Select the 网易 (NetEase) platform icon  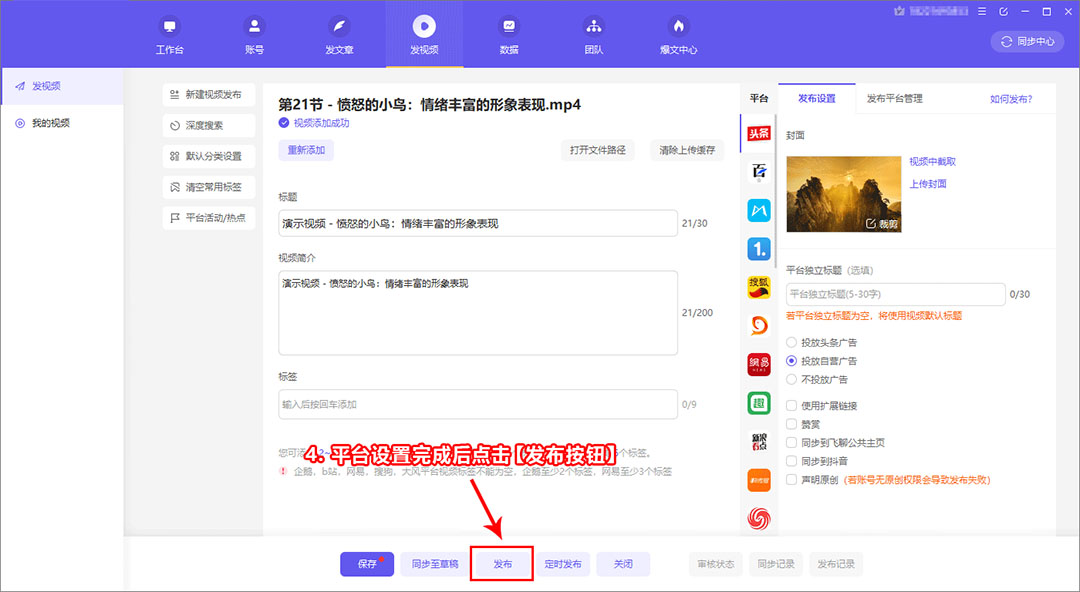758,364
